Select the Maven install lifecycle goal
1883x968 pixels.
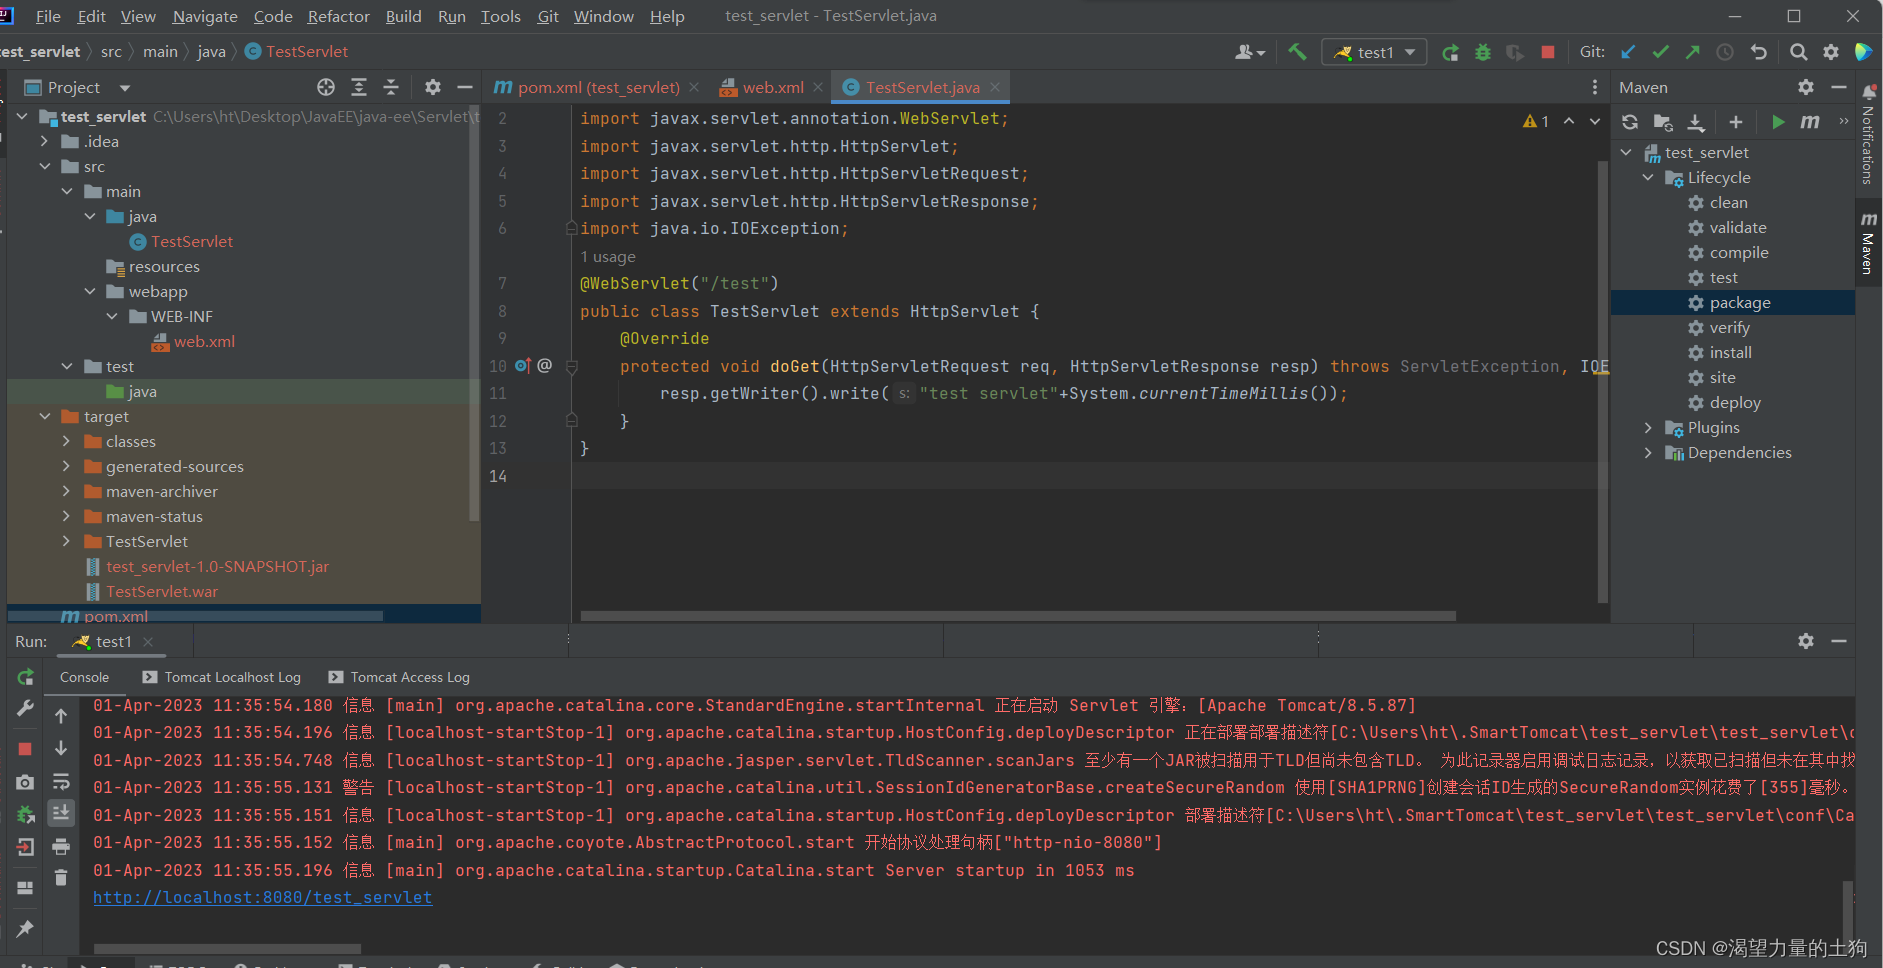tap(1733, 352)
